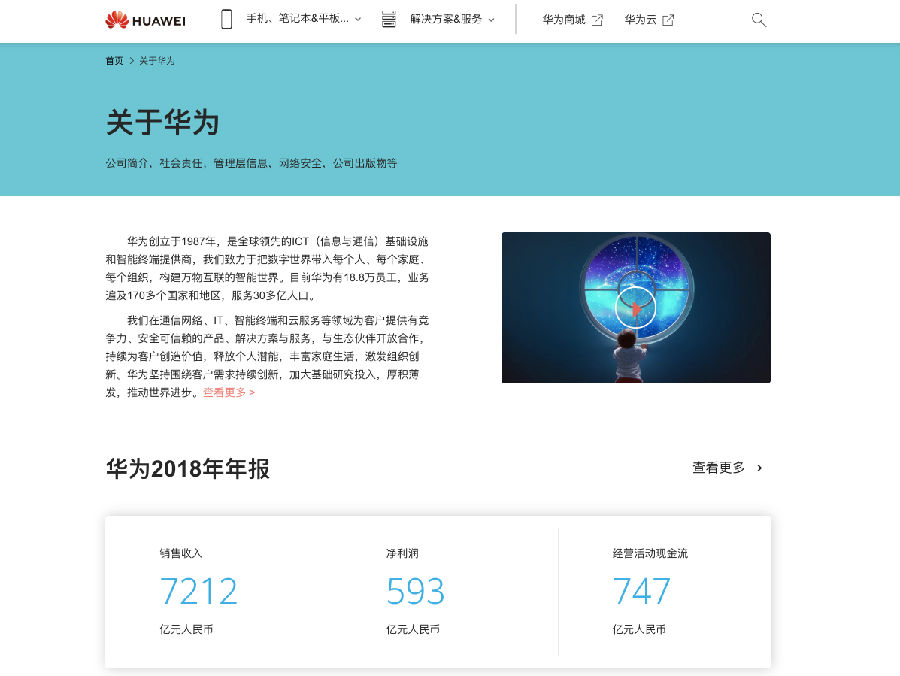Open the 华为商城 link
This screenshot has width=900, height=676.
click(564, 20)
